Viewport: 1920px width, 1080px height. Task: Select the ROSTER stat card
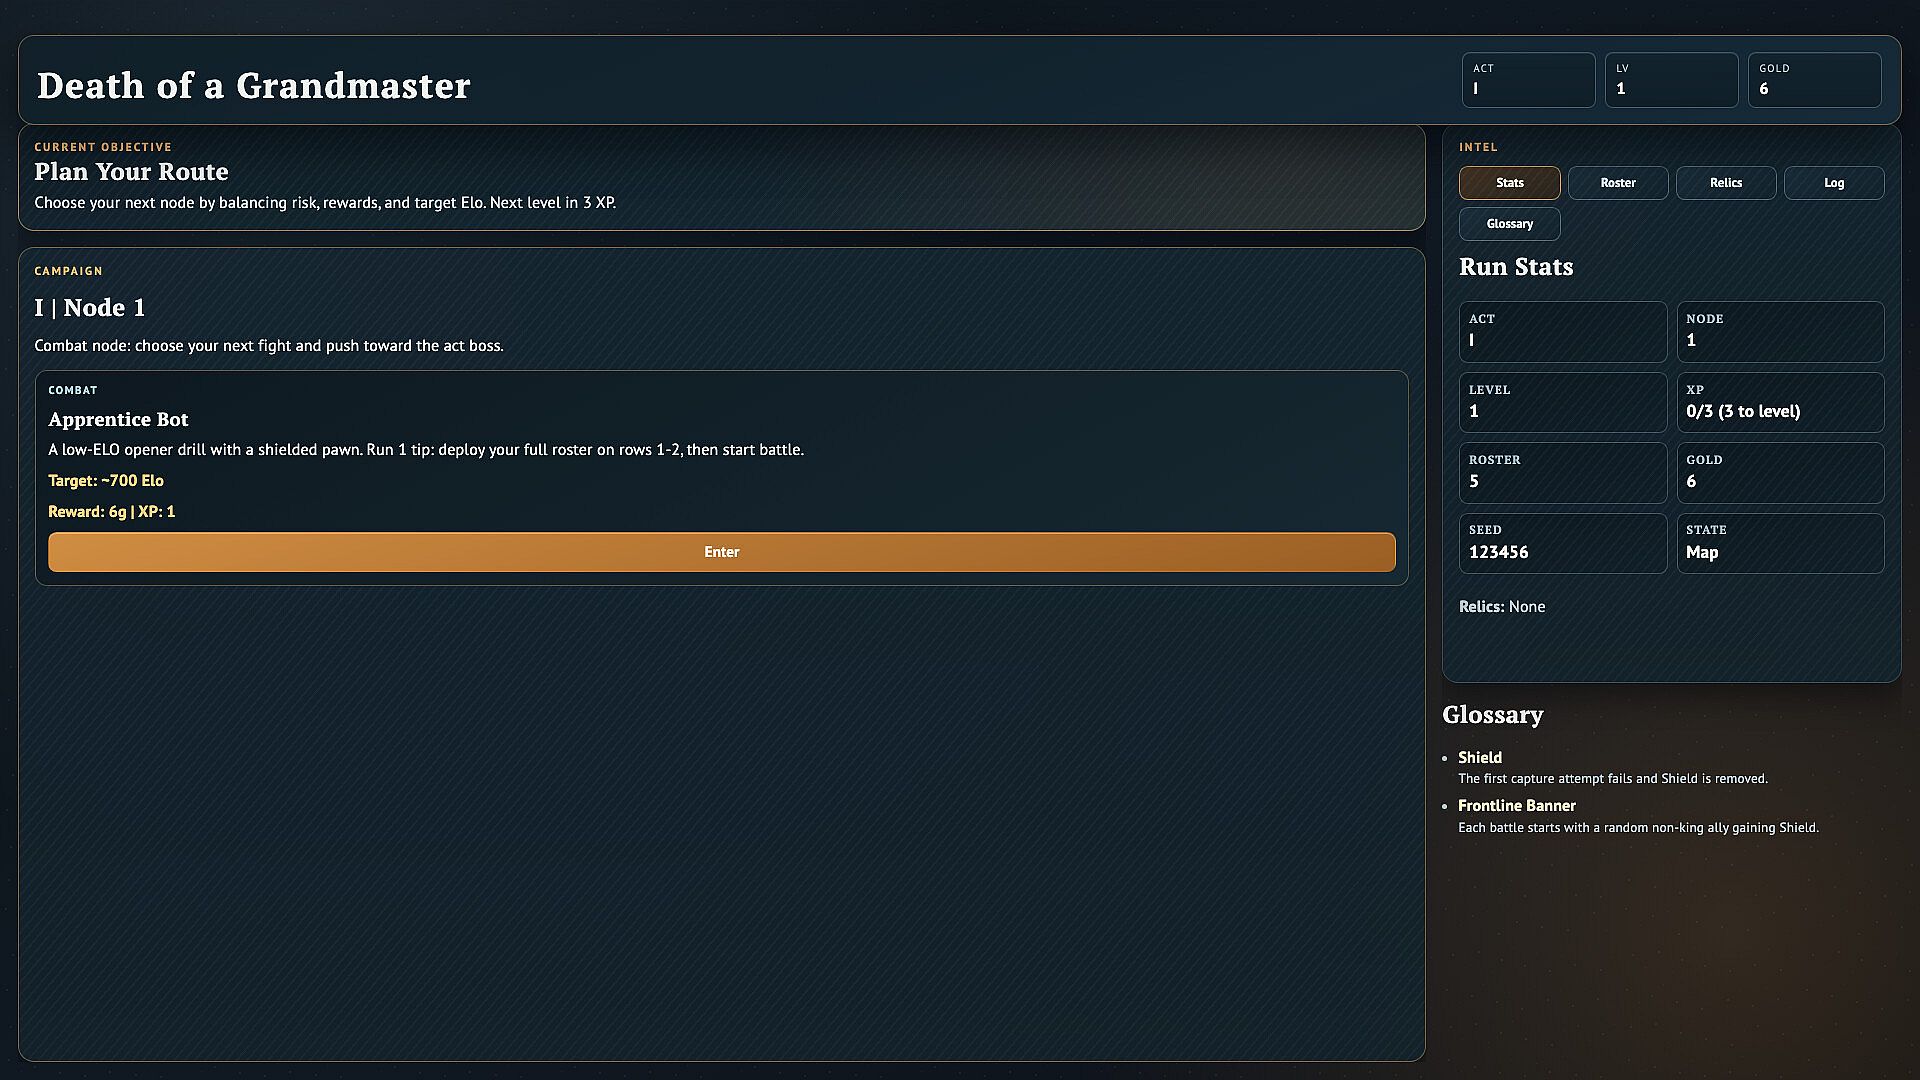pos(1562,473)
